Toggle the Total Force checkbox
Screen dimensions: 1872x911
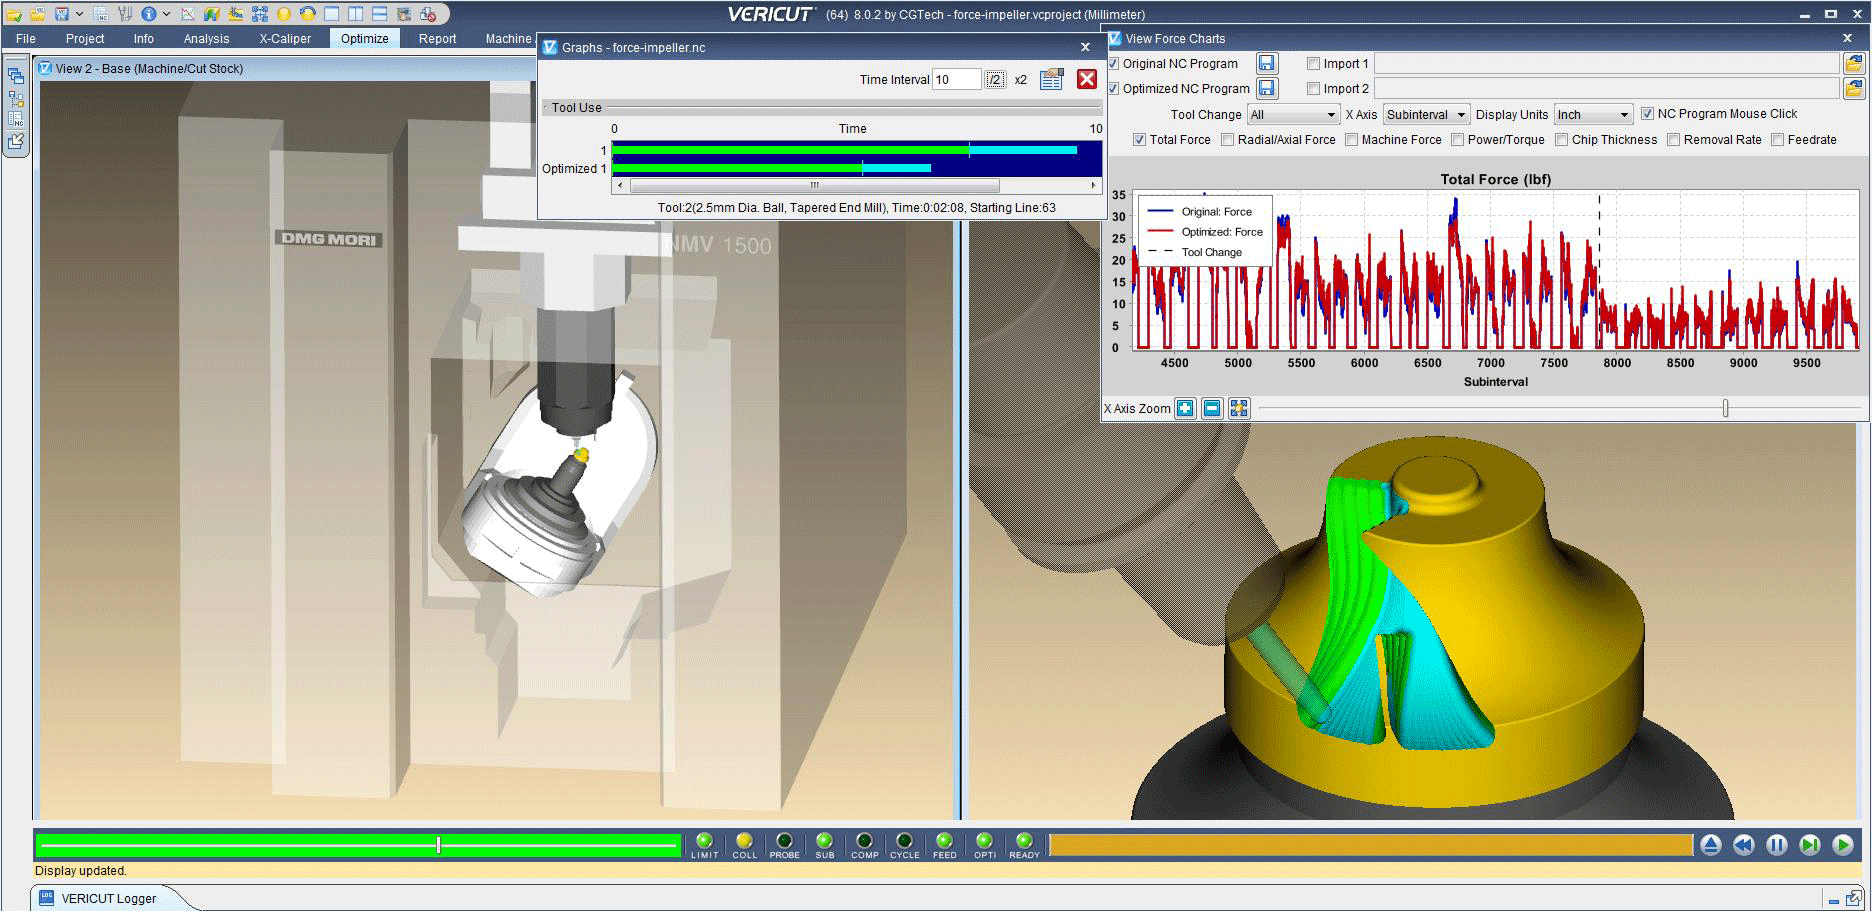click(1139, 140)
